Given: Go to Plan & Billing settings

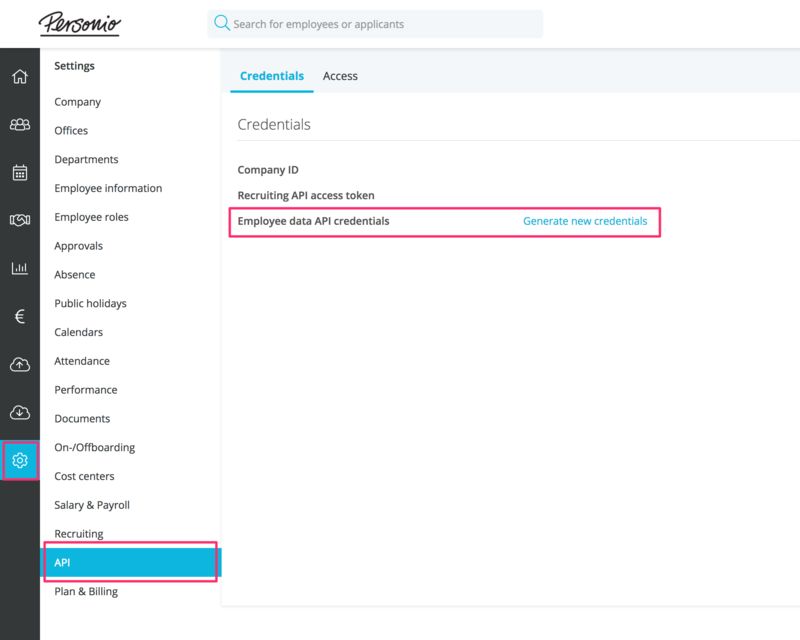Looking at the screenshot, I should point(86,592).
